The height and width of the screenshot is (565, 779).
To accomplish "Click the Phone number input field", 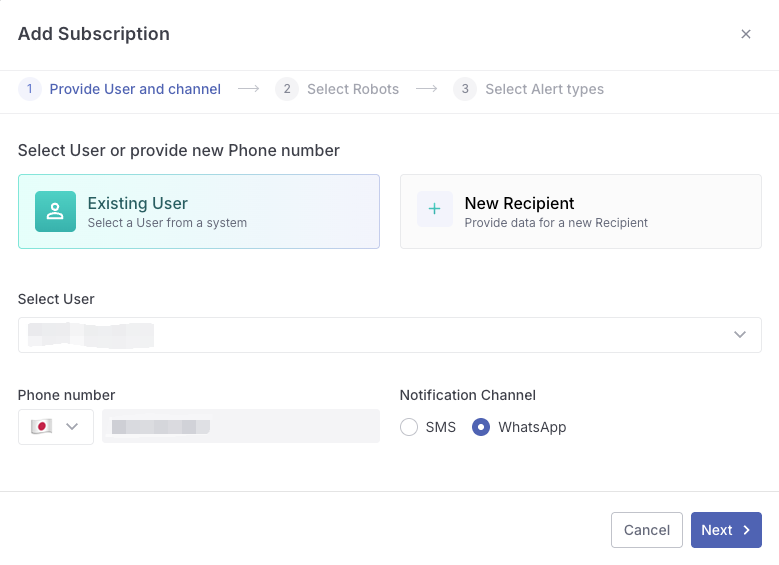I will (240, 427).
